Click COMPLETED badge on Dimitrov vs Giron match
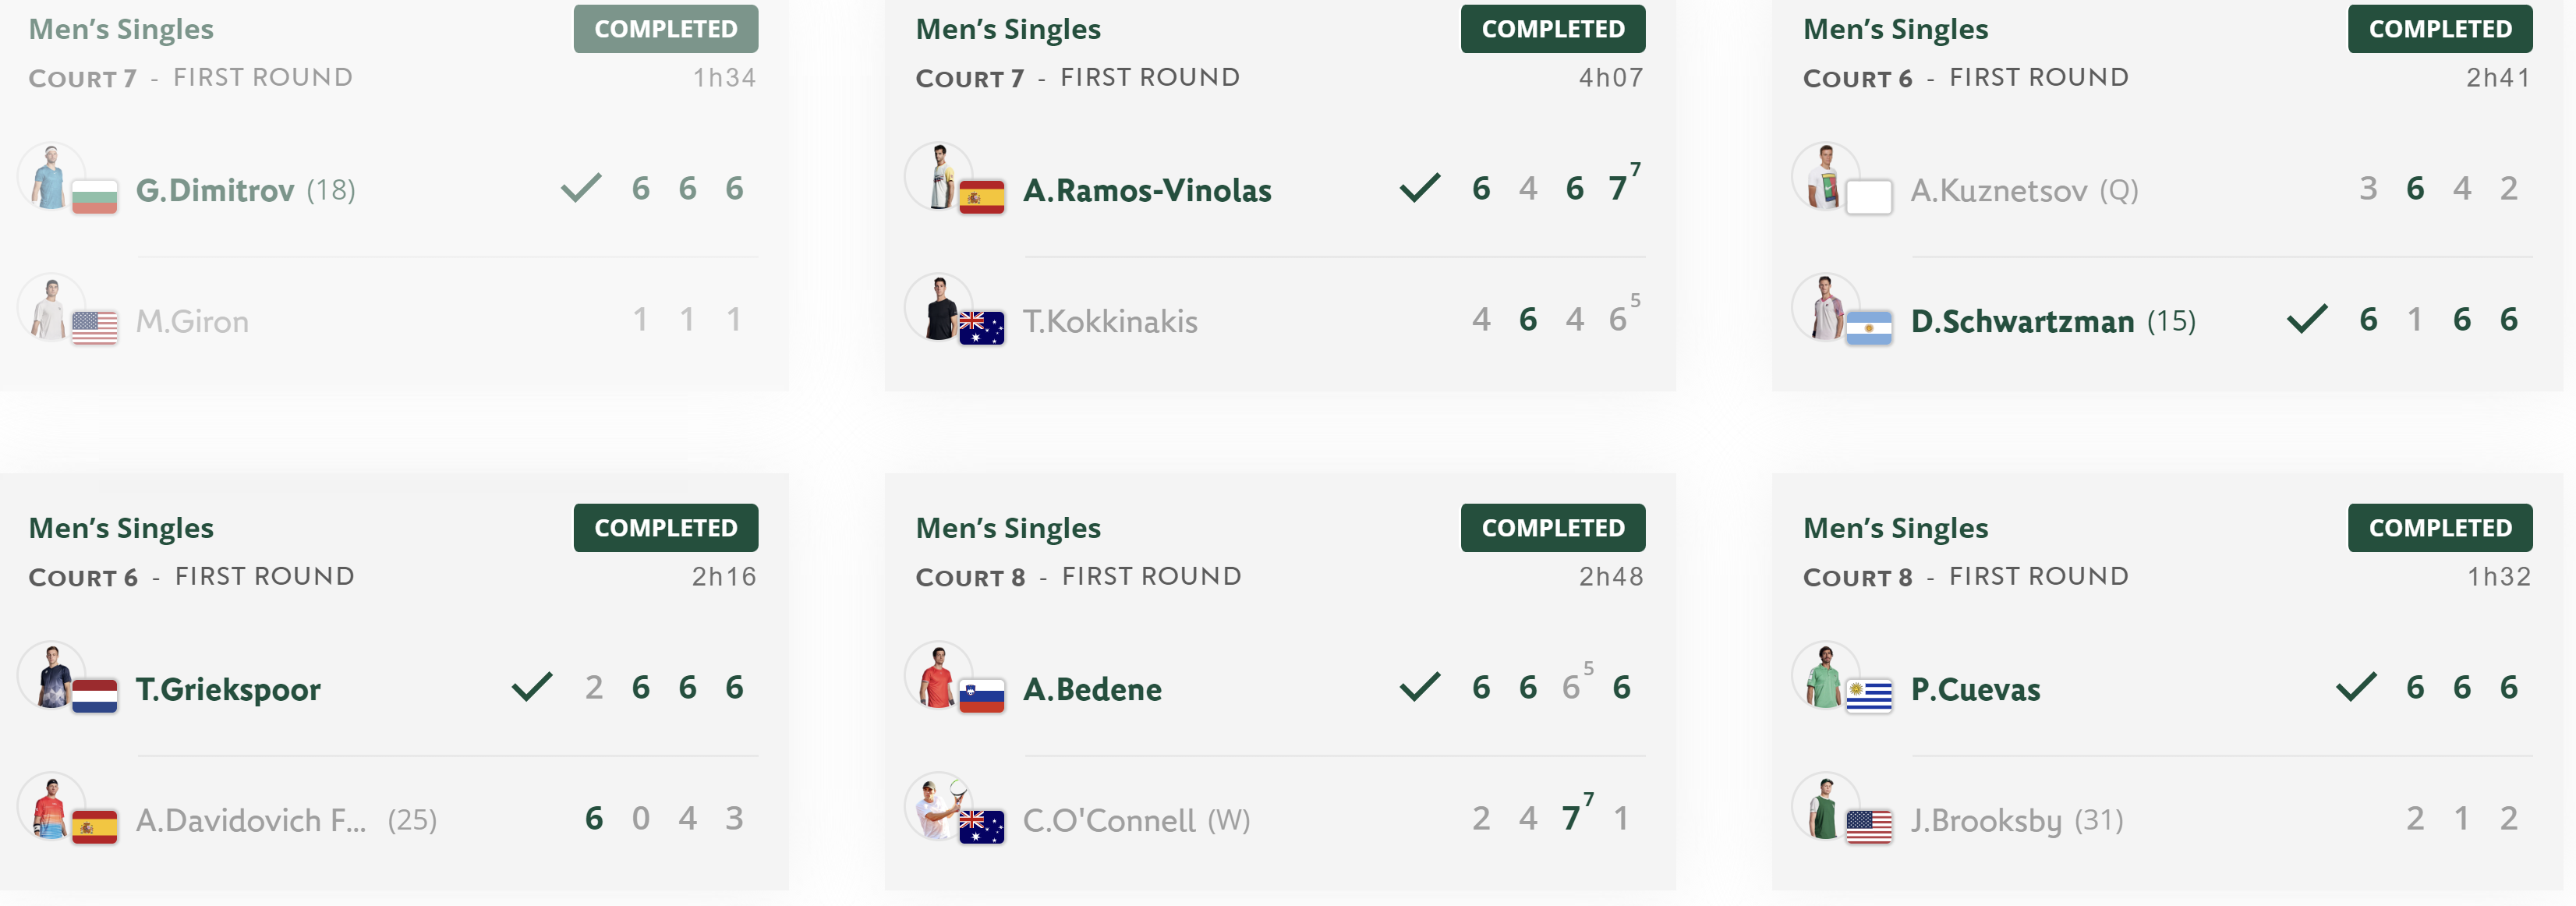Viewport: 2576px width, 906px height. (x=666, y=29)
